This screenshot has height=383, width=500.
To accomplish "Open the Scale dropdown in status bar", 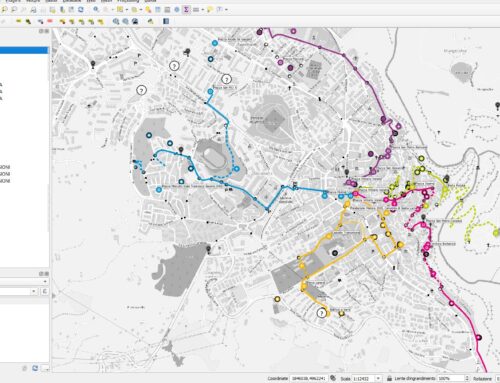I will click(378, 379).
